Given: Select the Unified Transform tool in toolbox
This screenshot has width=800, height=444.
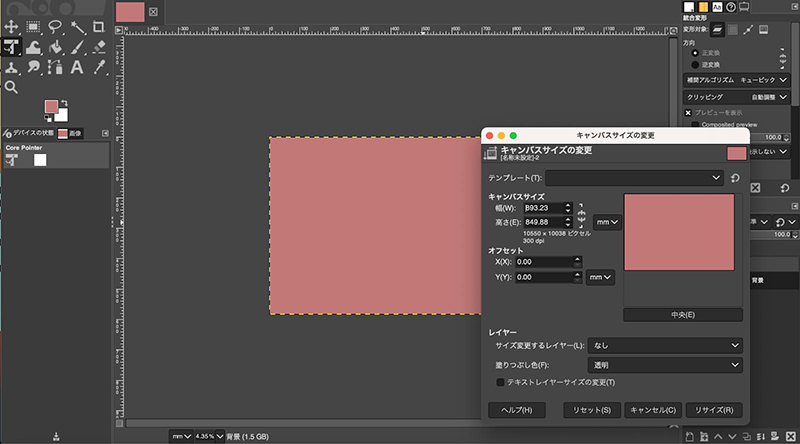Looking at the screenshot, I should coord(11,47).
